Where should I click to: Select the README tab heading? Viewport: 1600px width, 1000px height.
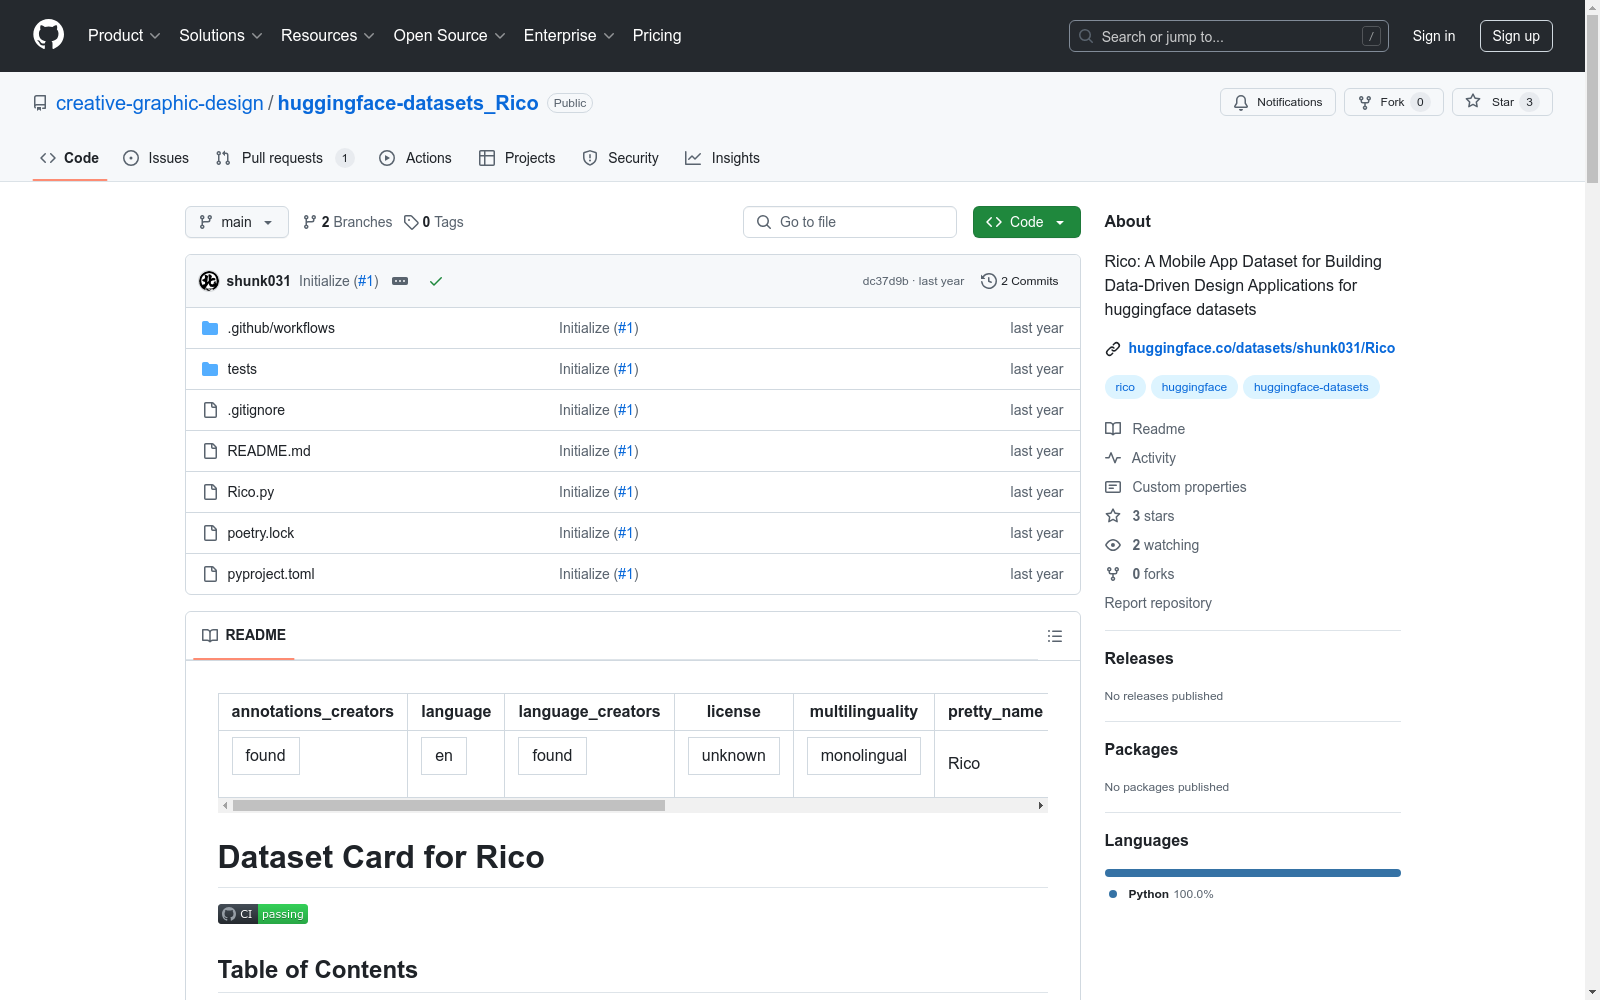244,635
